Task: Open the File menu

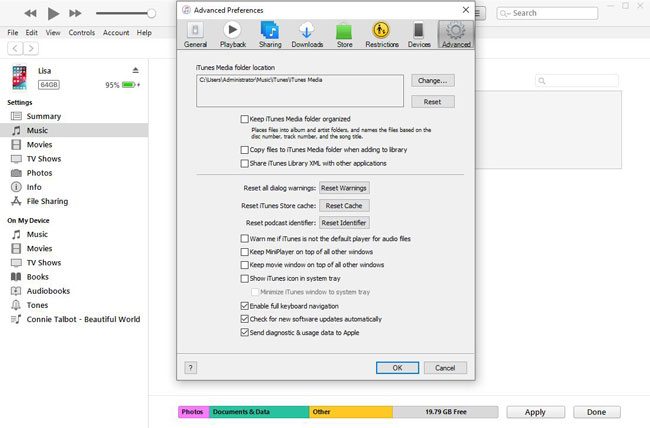Action: click(x=13, y=32)
